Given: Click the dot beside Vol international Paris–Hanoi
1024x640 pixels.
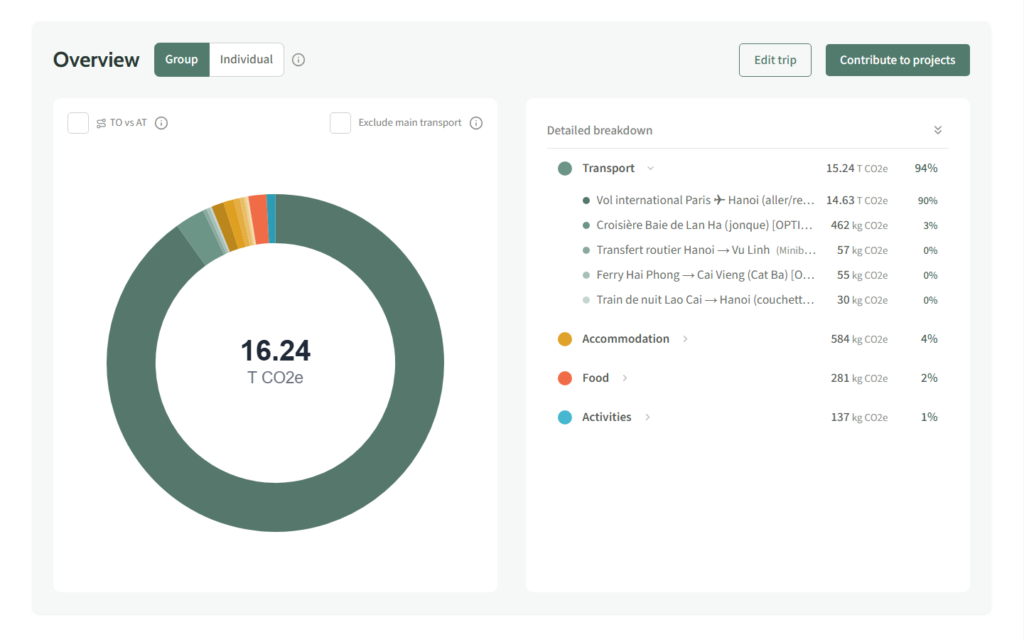Looking at the screenshot, I should [x=586, y=200].
